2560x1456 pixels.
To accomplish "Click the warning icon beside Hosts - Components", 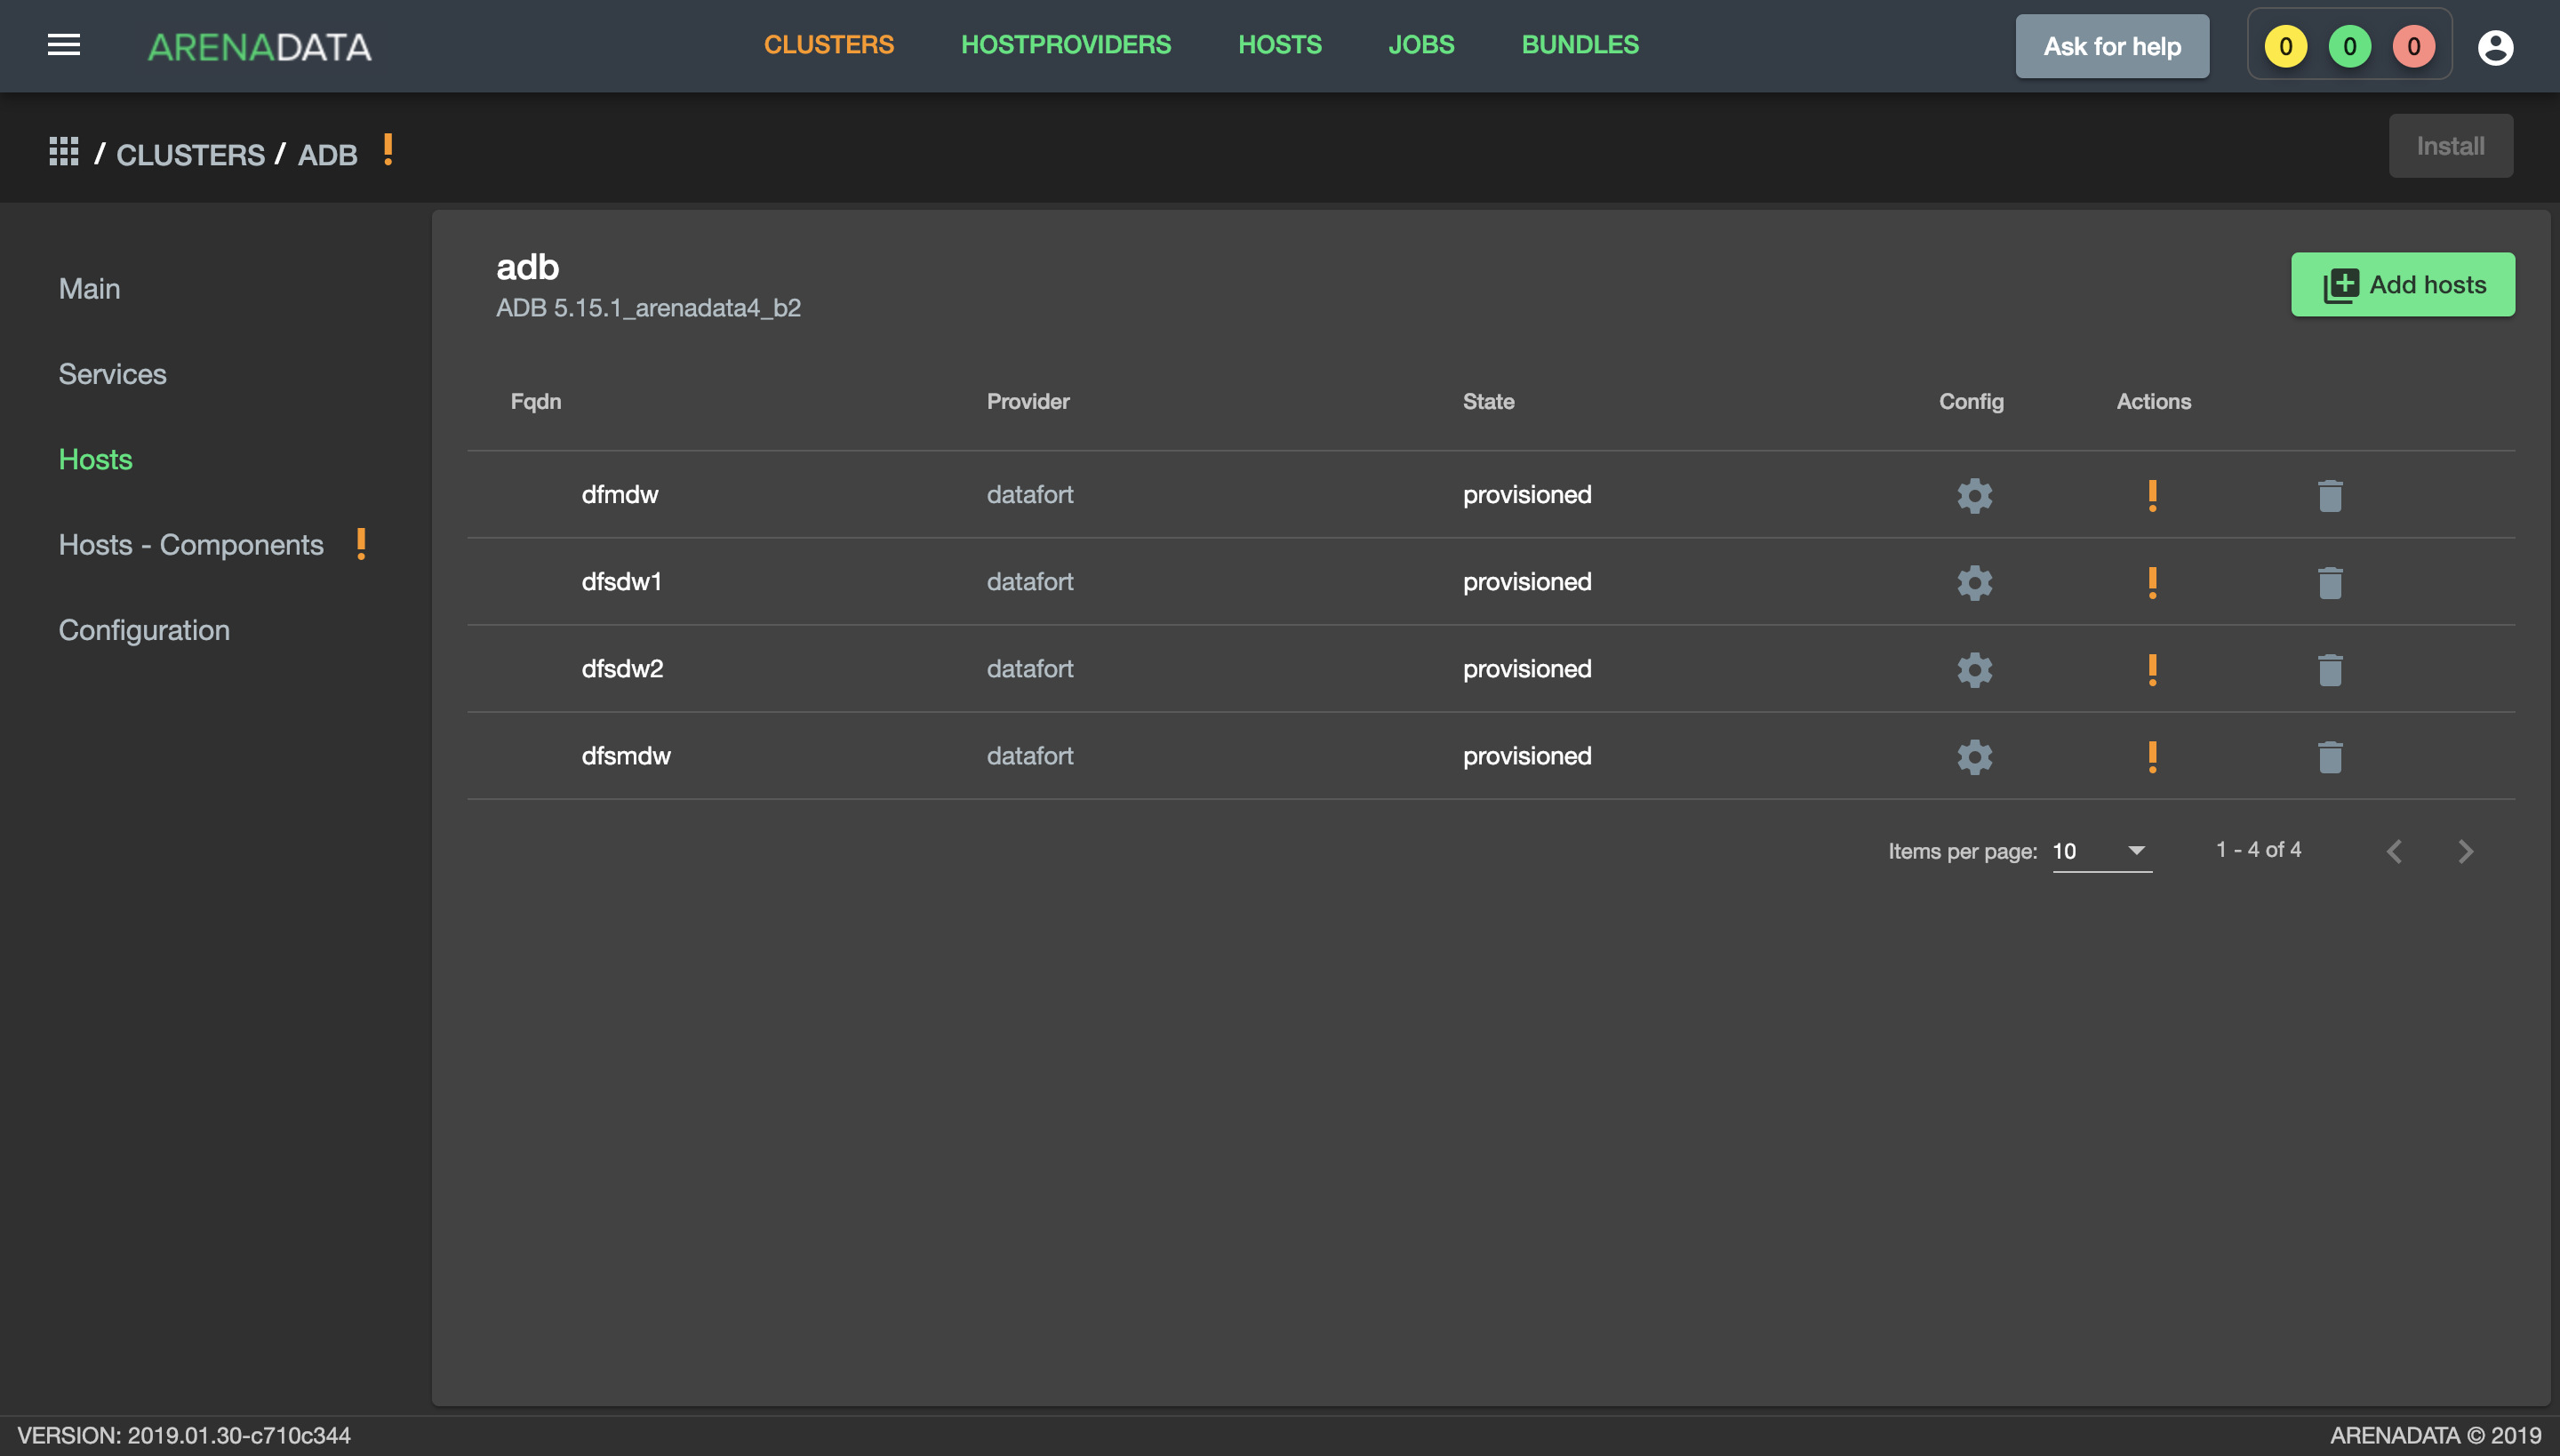I will coord(361,544).
